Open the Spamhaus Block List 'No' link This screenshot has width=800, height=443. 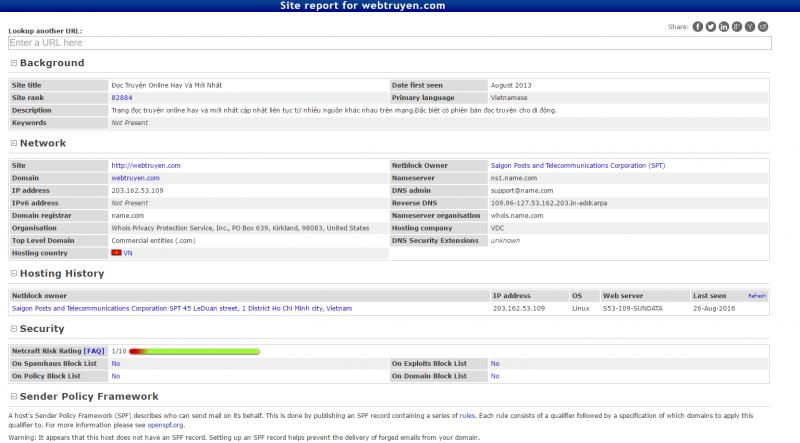pos(116,363)
